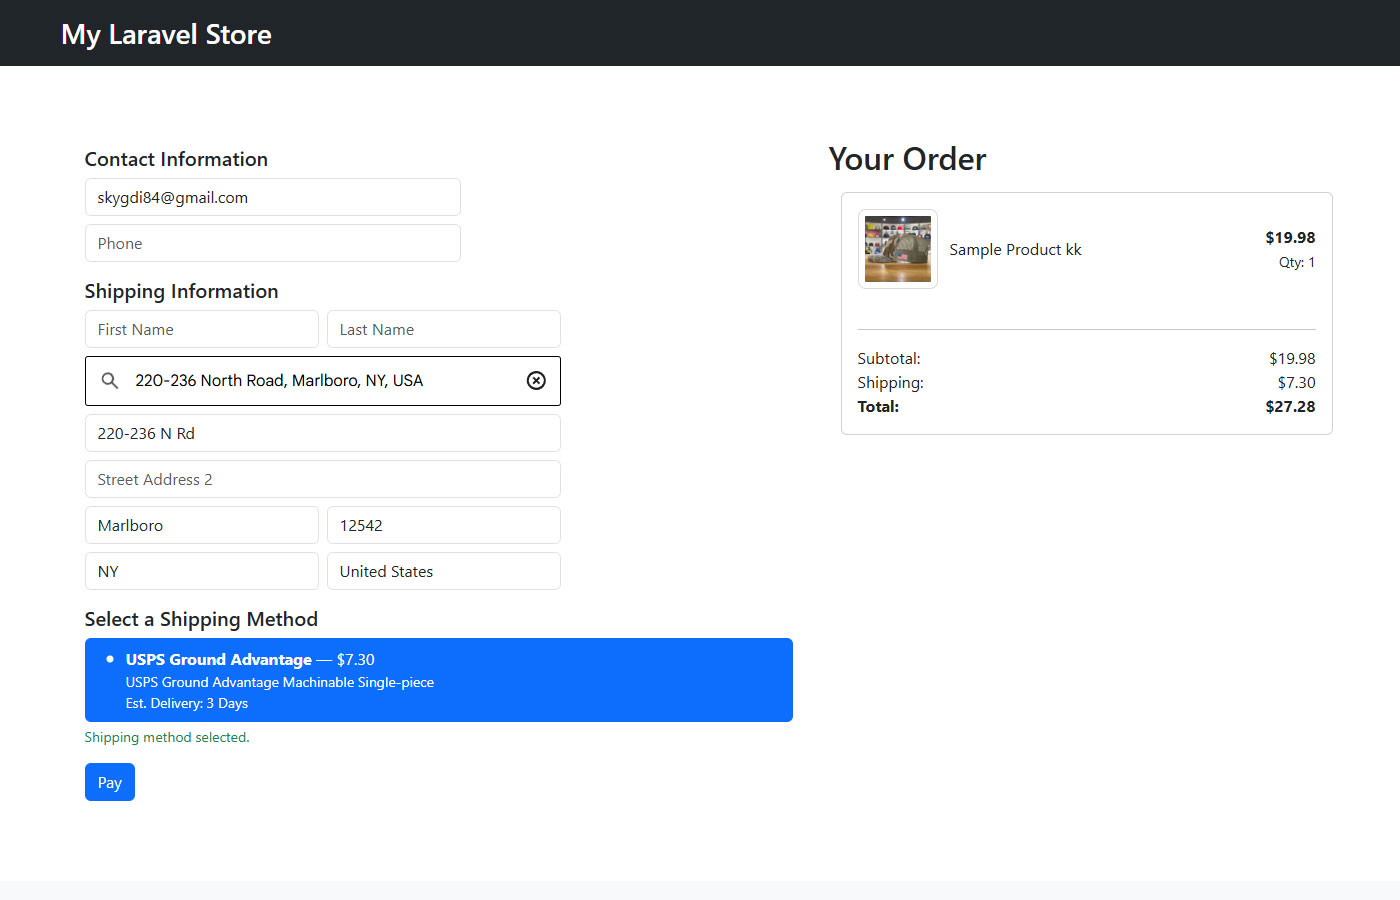Click the order total $27.28
1400x900 pixels.
1289,407
